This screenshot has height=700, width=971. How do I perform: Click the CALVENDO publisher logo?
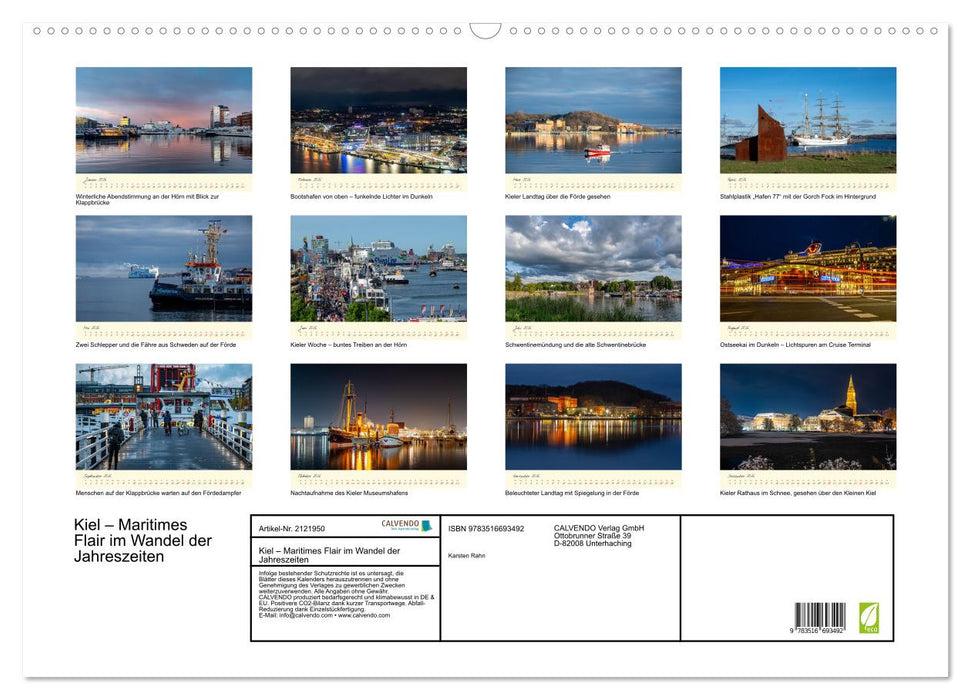399,525
